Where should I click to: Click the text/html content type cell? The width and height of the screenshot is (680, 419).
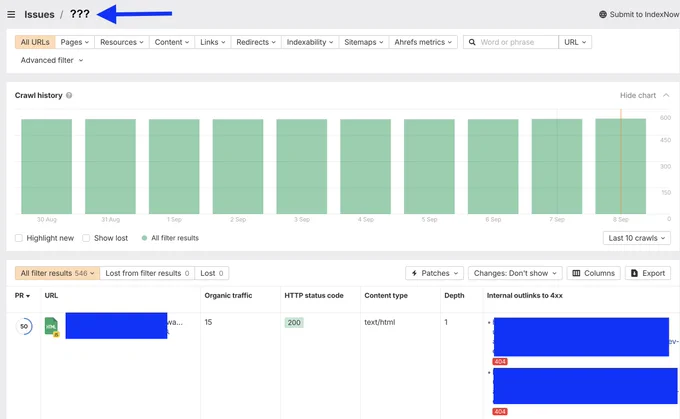[x=379, y=322]
